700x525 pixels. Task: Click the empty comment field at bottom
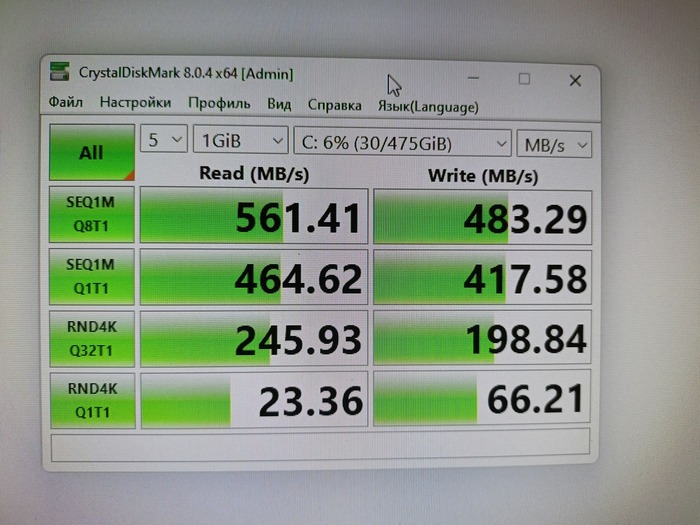pos(320,446)
